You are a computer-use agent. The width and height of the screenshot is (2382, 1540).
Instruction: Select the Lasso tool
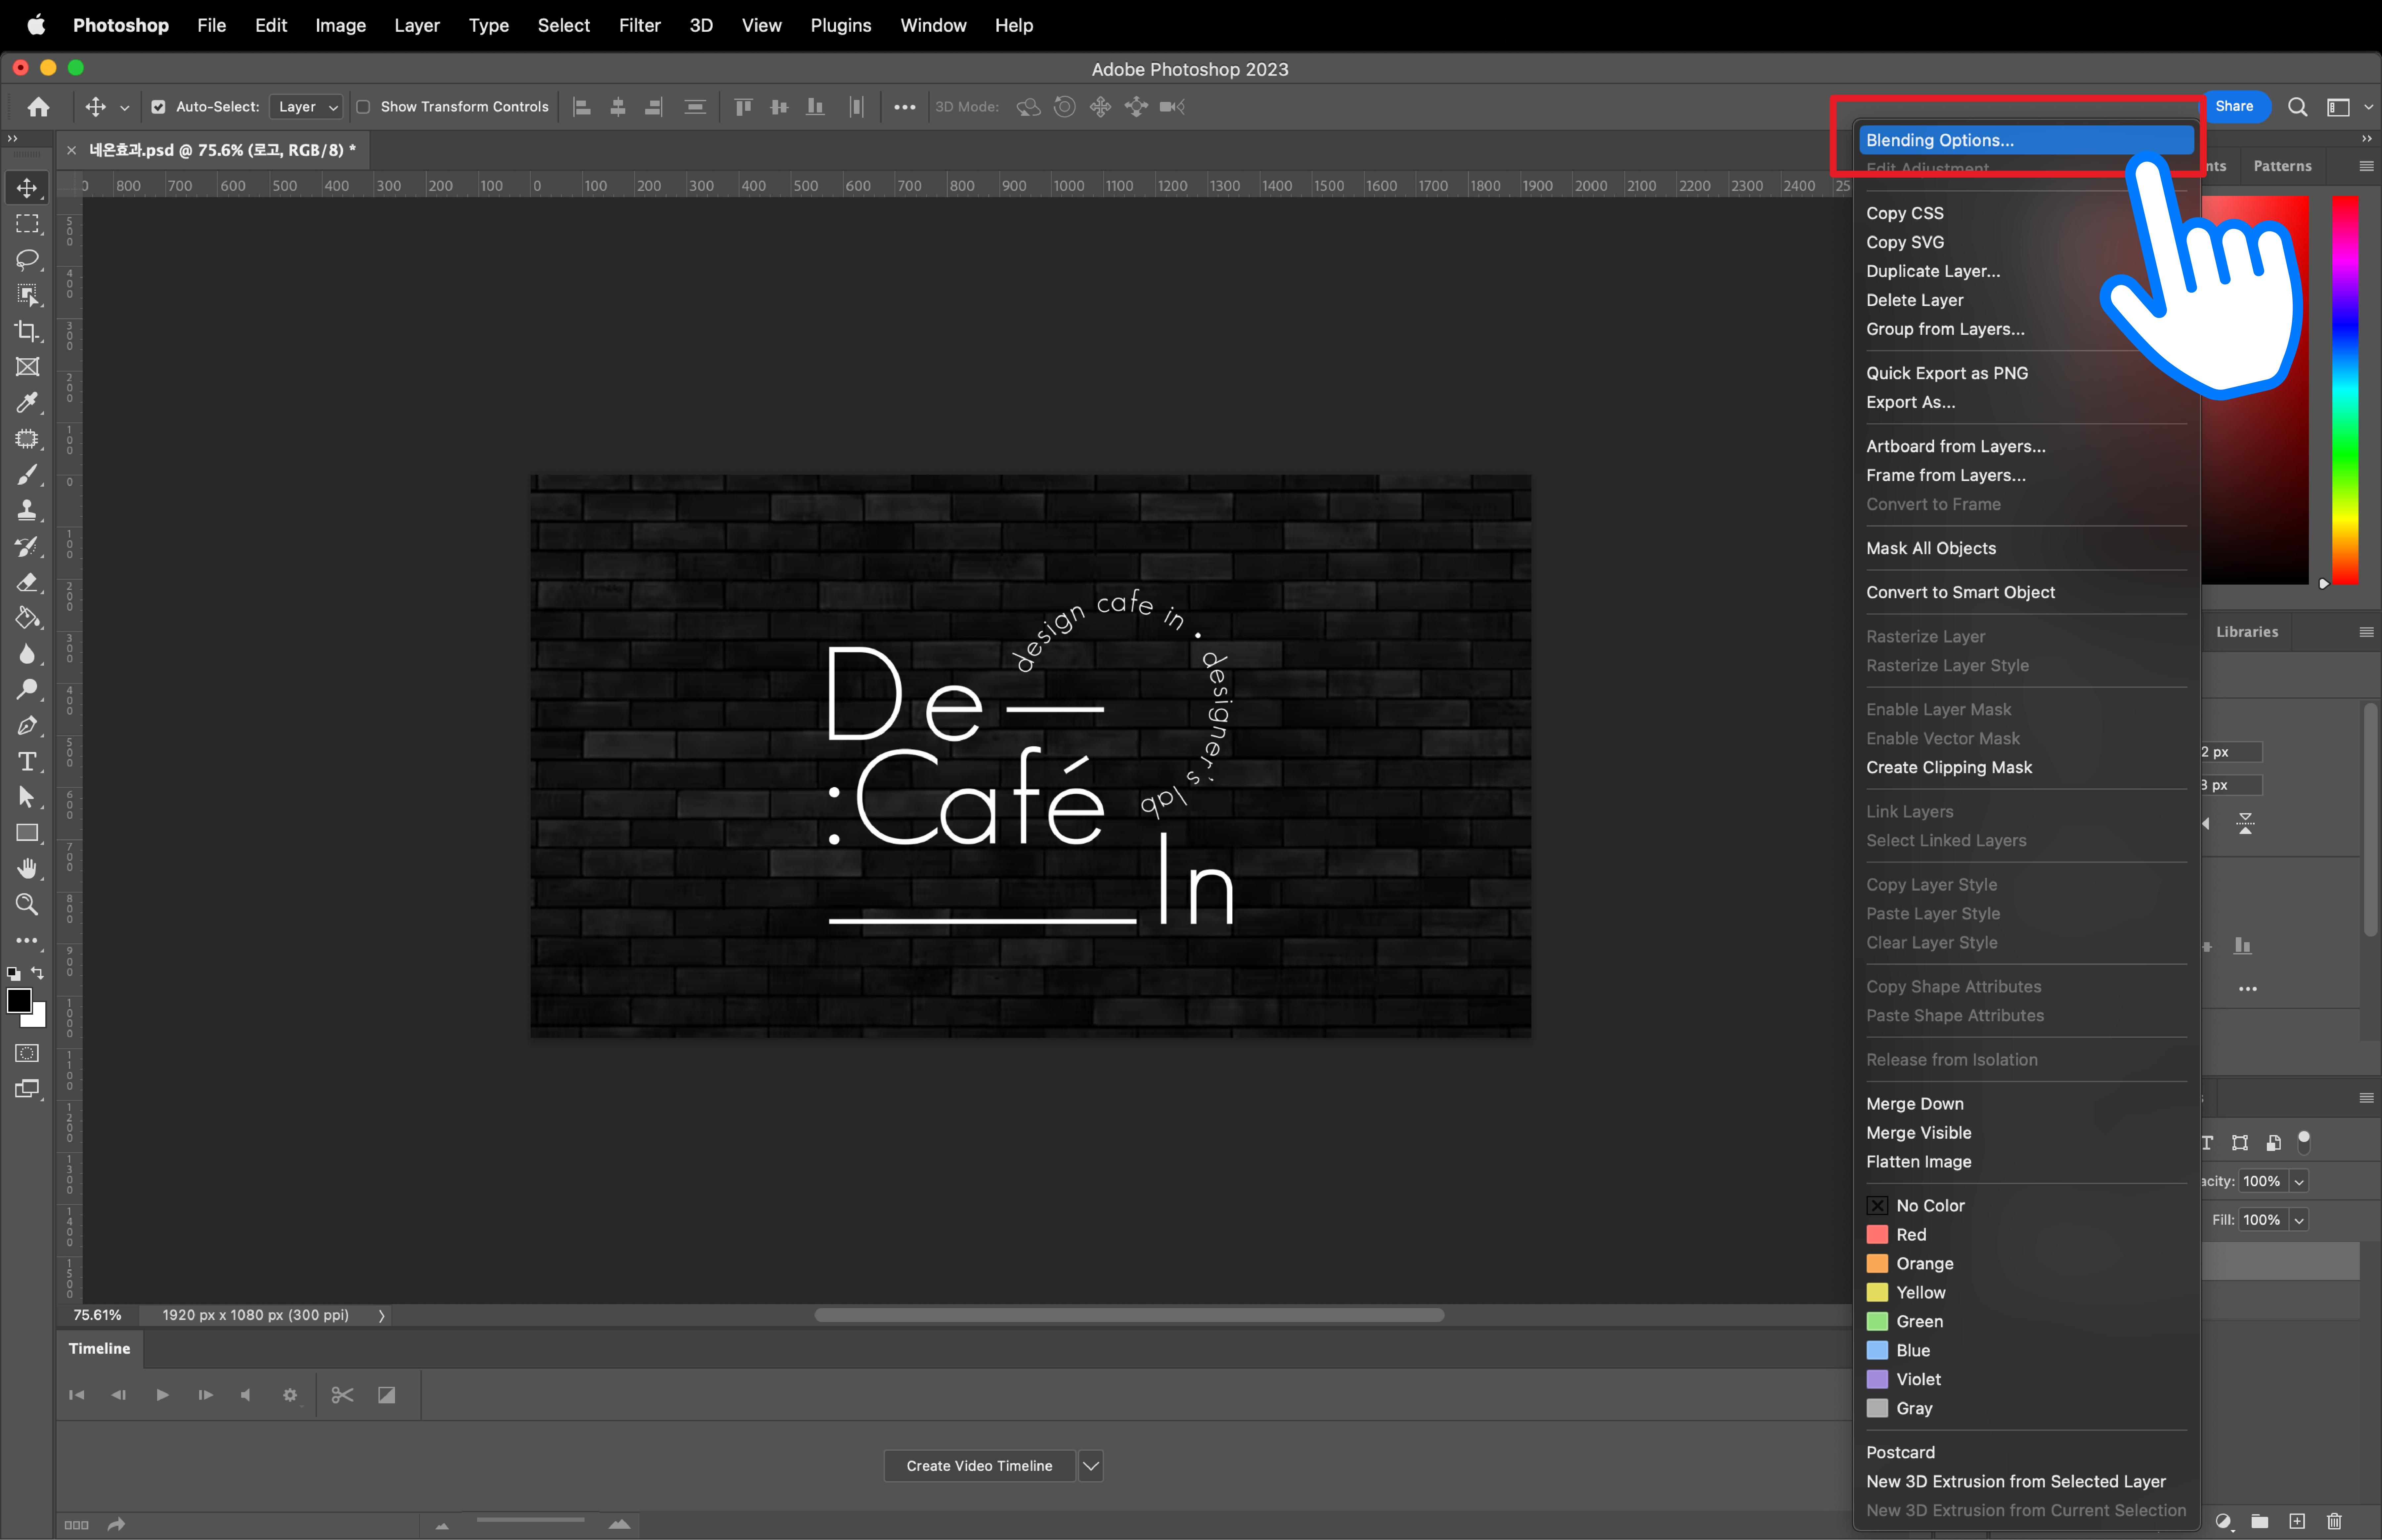(27, 259)
